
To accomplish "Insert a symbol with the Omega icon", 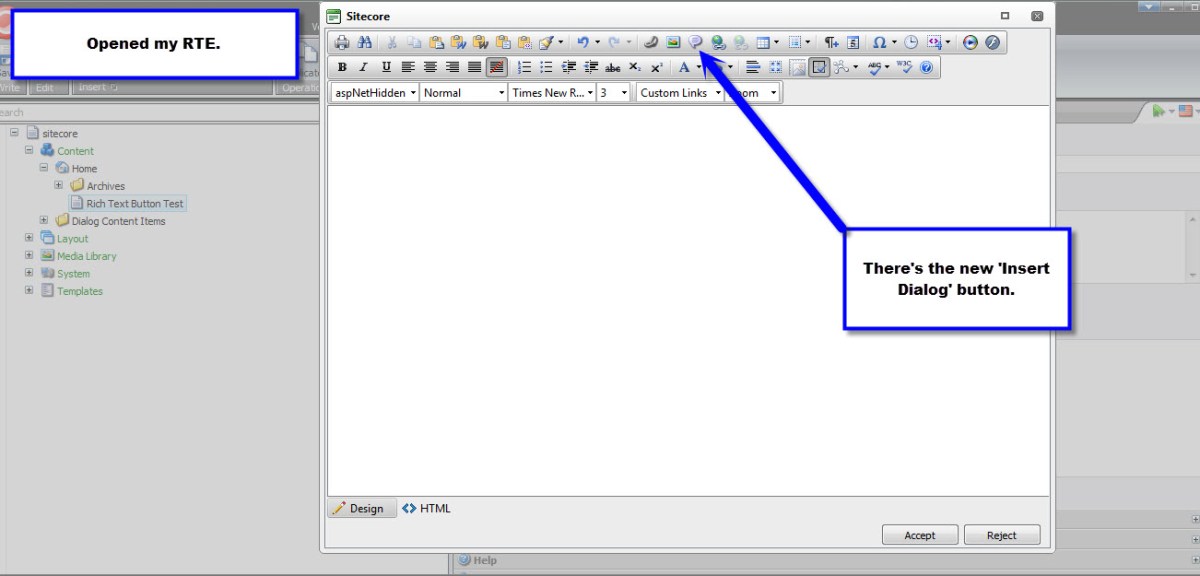I will (x=879, y=43).
